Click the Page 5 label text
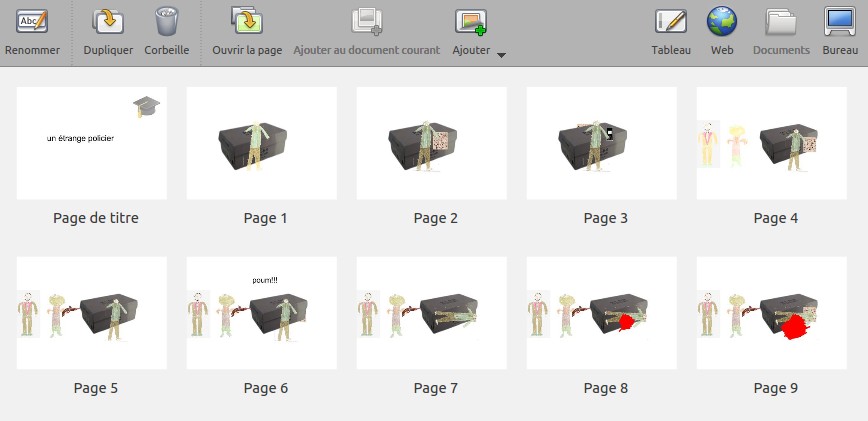The image size is (868, 421). (96, 388)
